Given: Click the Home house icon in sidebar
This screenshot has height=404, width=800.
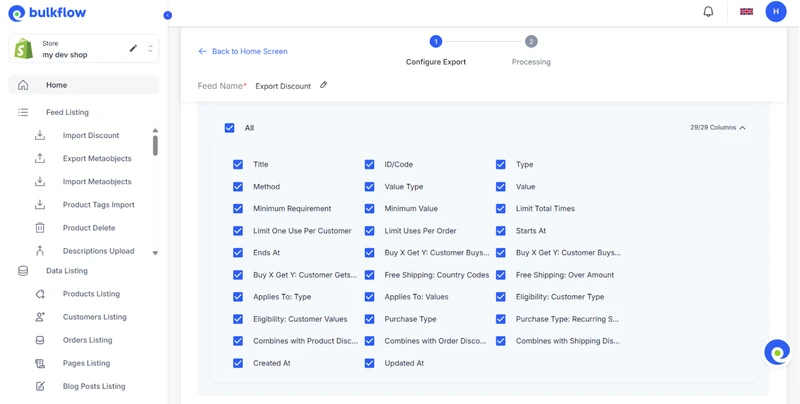Looking at the screenshot, I should (23, 85).
